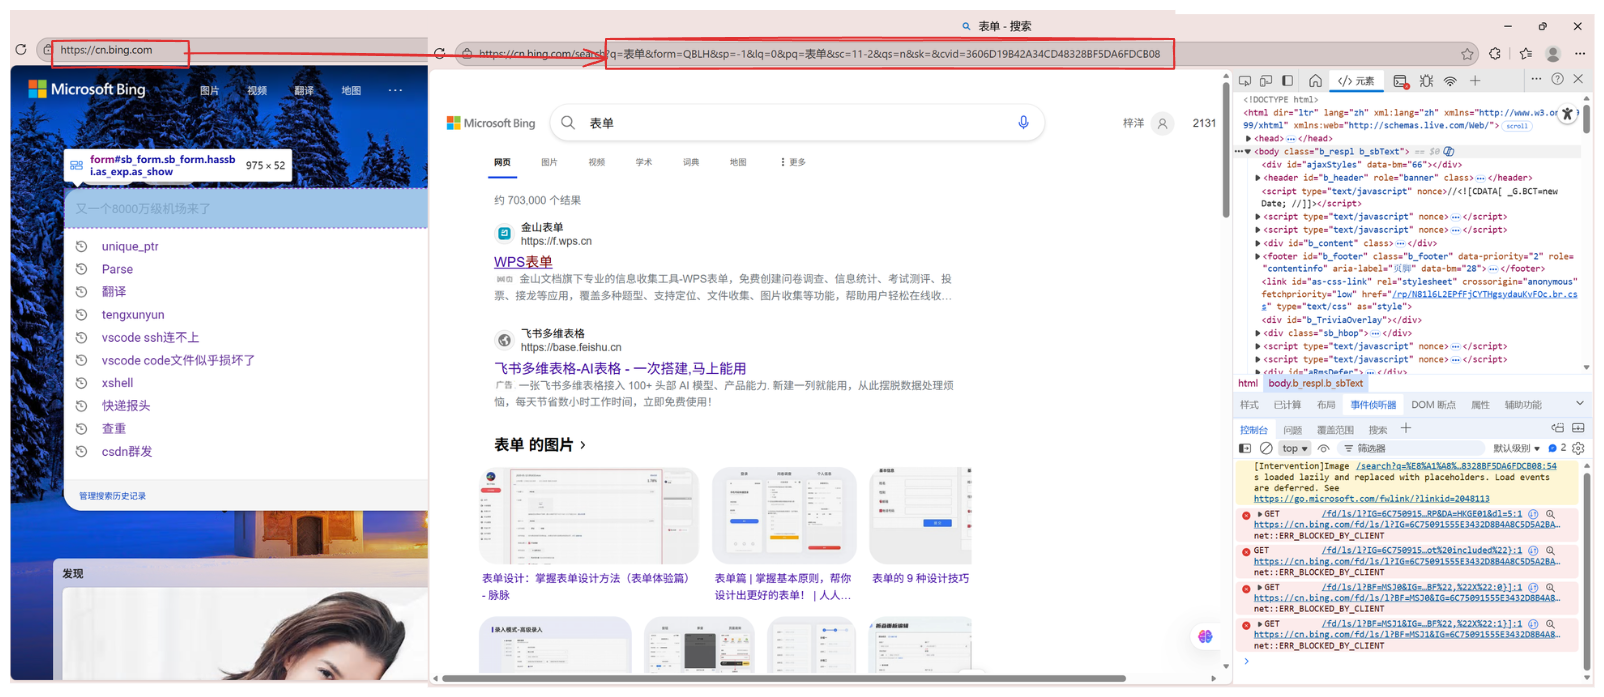This screenshot has width=1604, height=697.
Task: Toggle the live expression eye icon
Action: (x=1324, y=448)
